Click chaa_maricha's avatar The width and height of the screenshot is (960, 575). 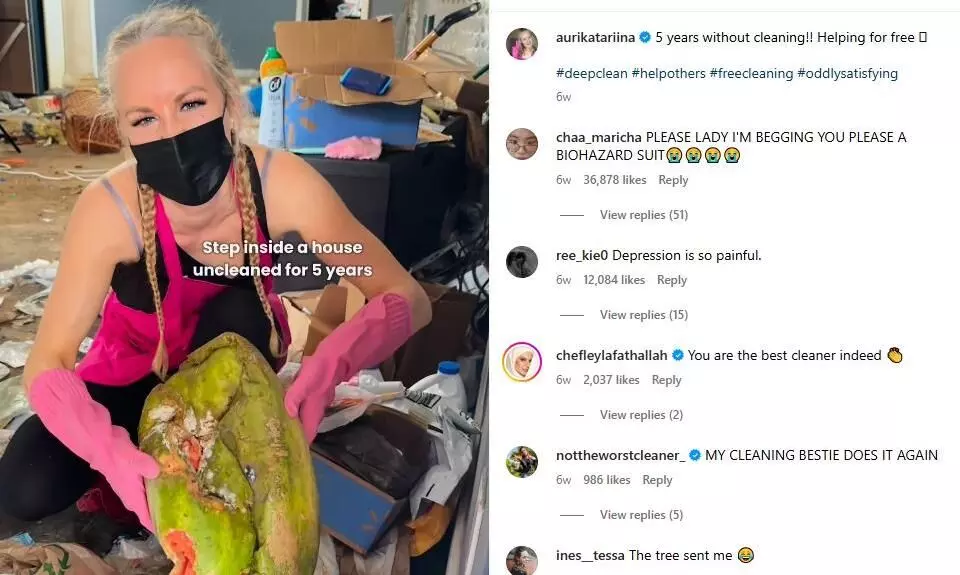click(x=522, y=144)
